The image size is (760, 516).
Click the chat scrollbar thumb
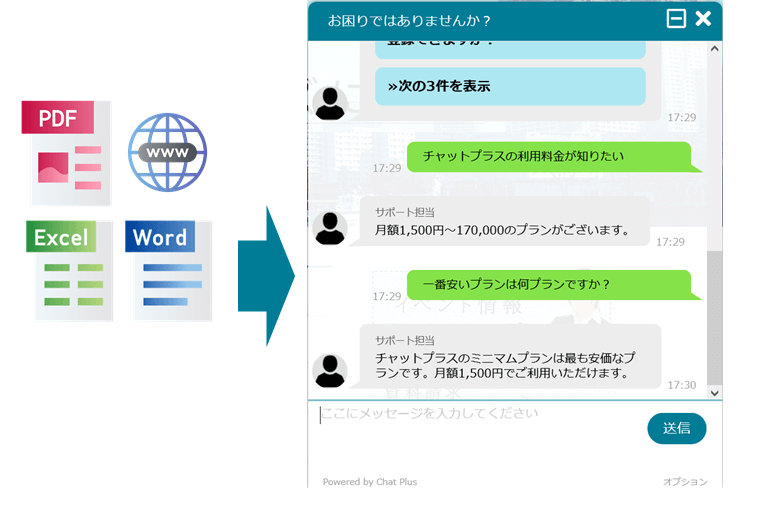pyautogui.click(x=714, y=318)
